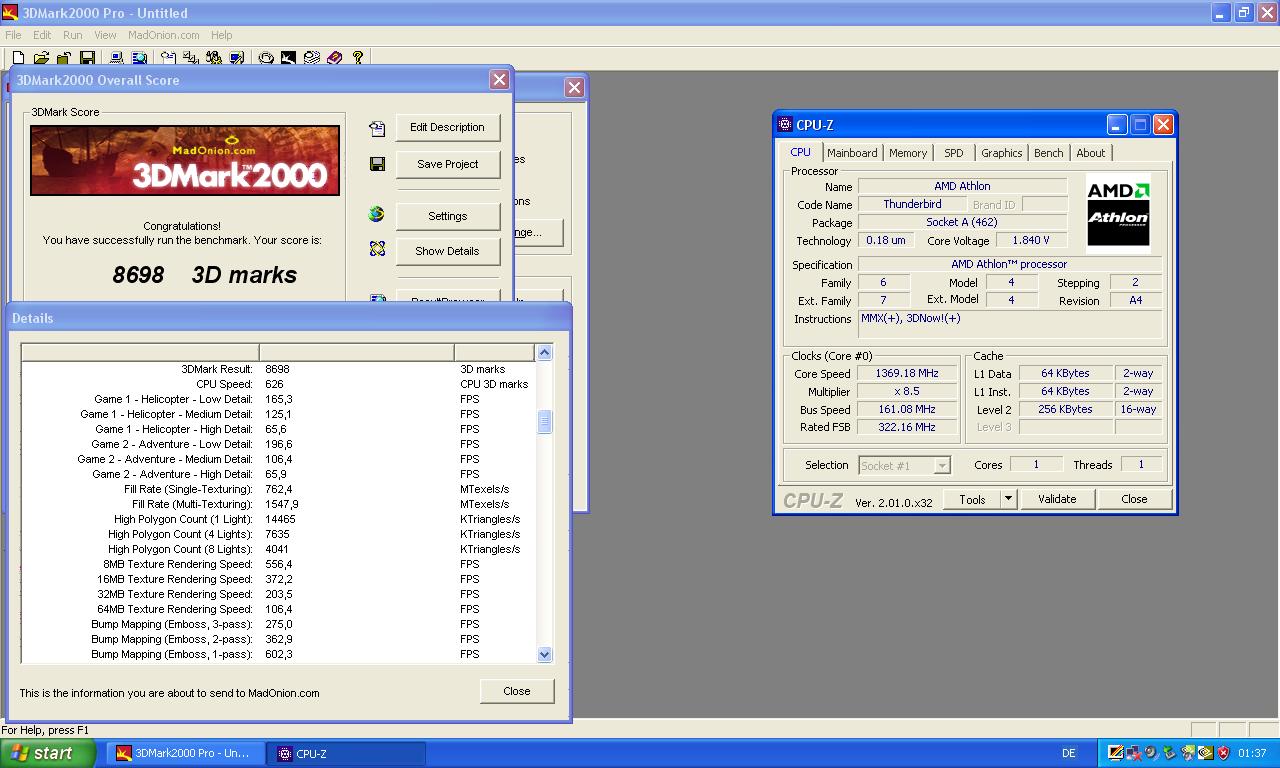Open the Settings button in Overall Score
Image resolution: width=1280 pixels, height=768 pixels.
[x=447, y=216]
